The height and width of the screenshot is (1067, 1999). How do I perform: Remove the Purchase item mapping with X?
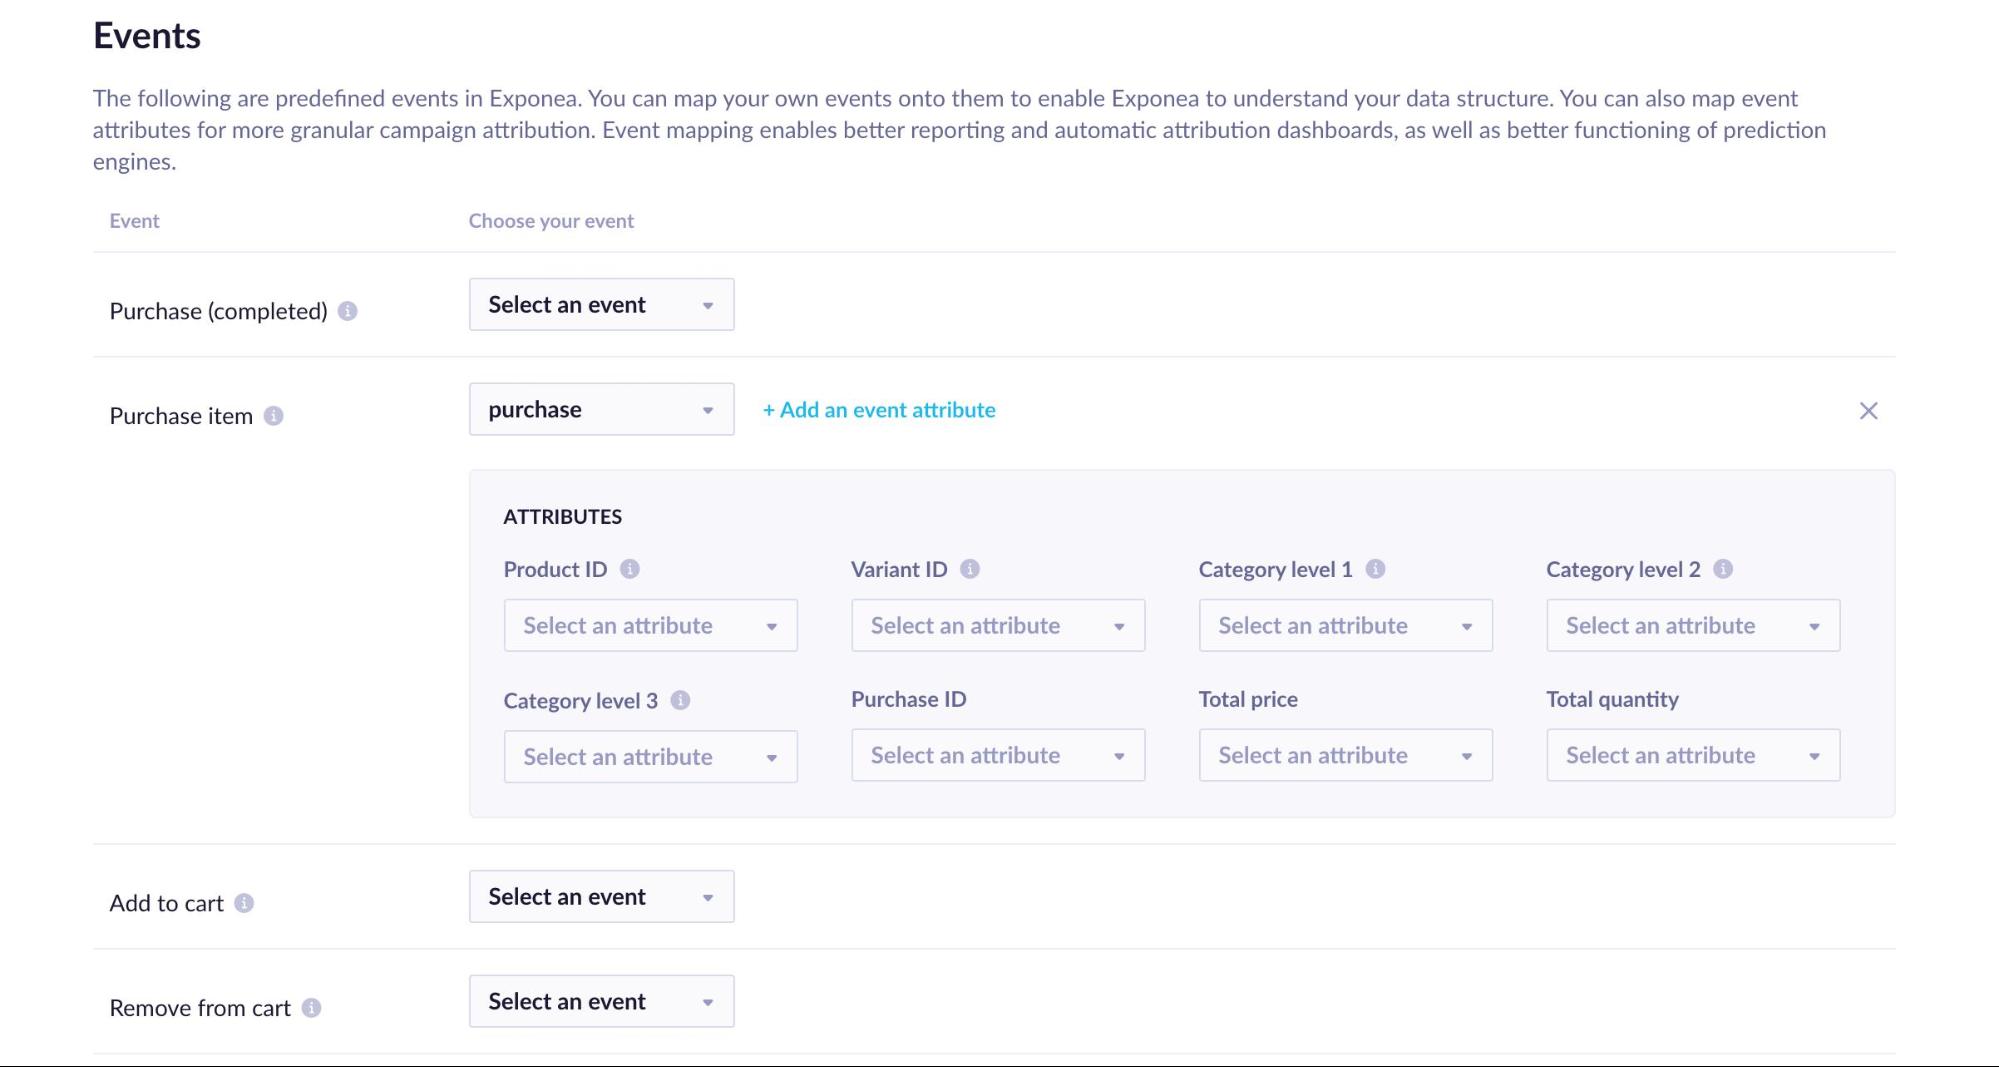tap(1868, 411)
